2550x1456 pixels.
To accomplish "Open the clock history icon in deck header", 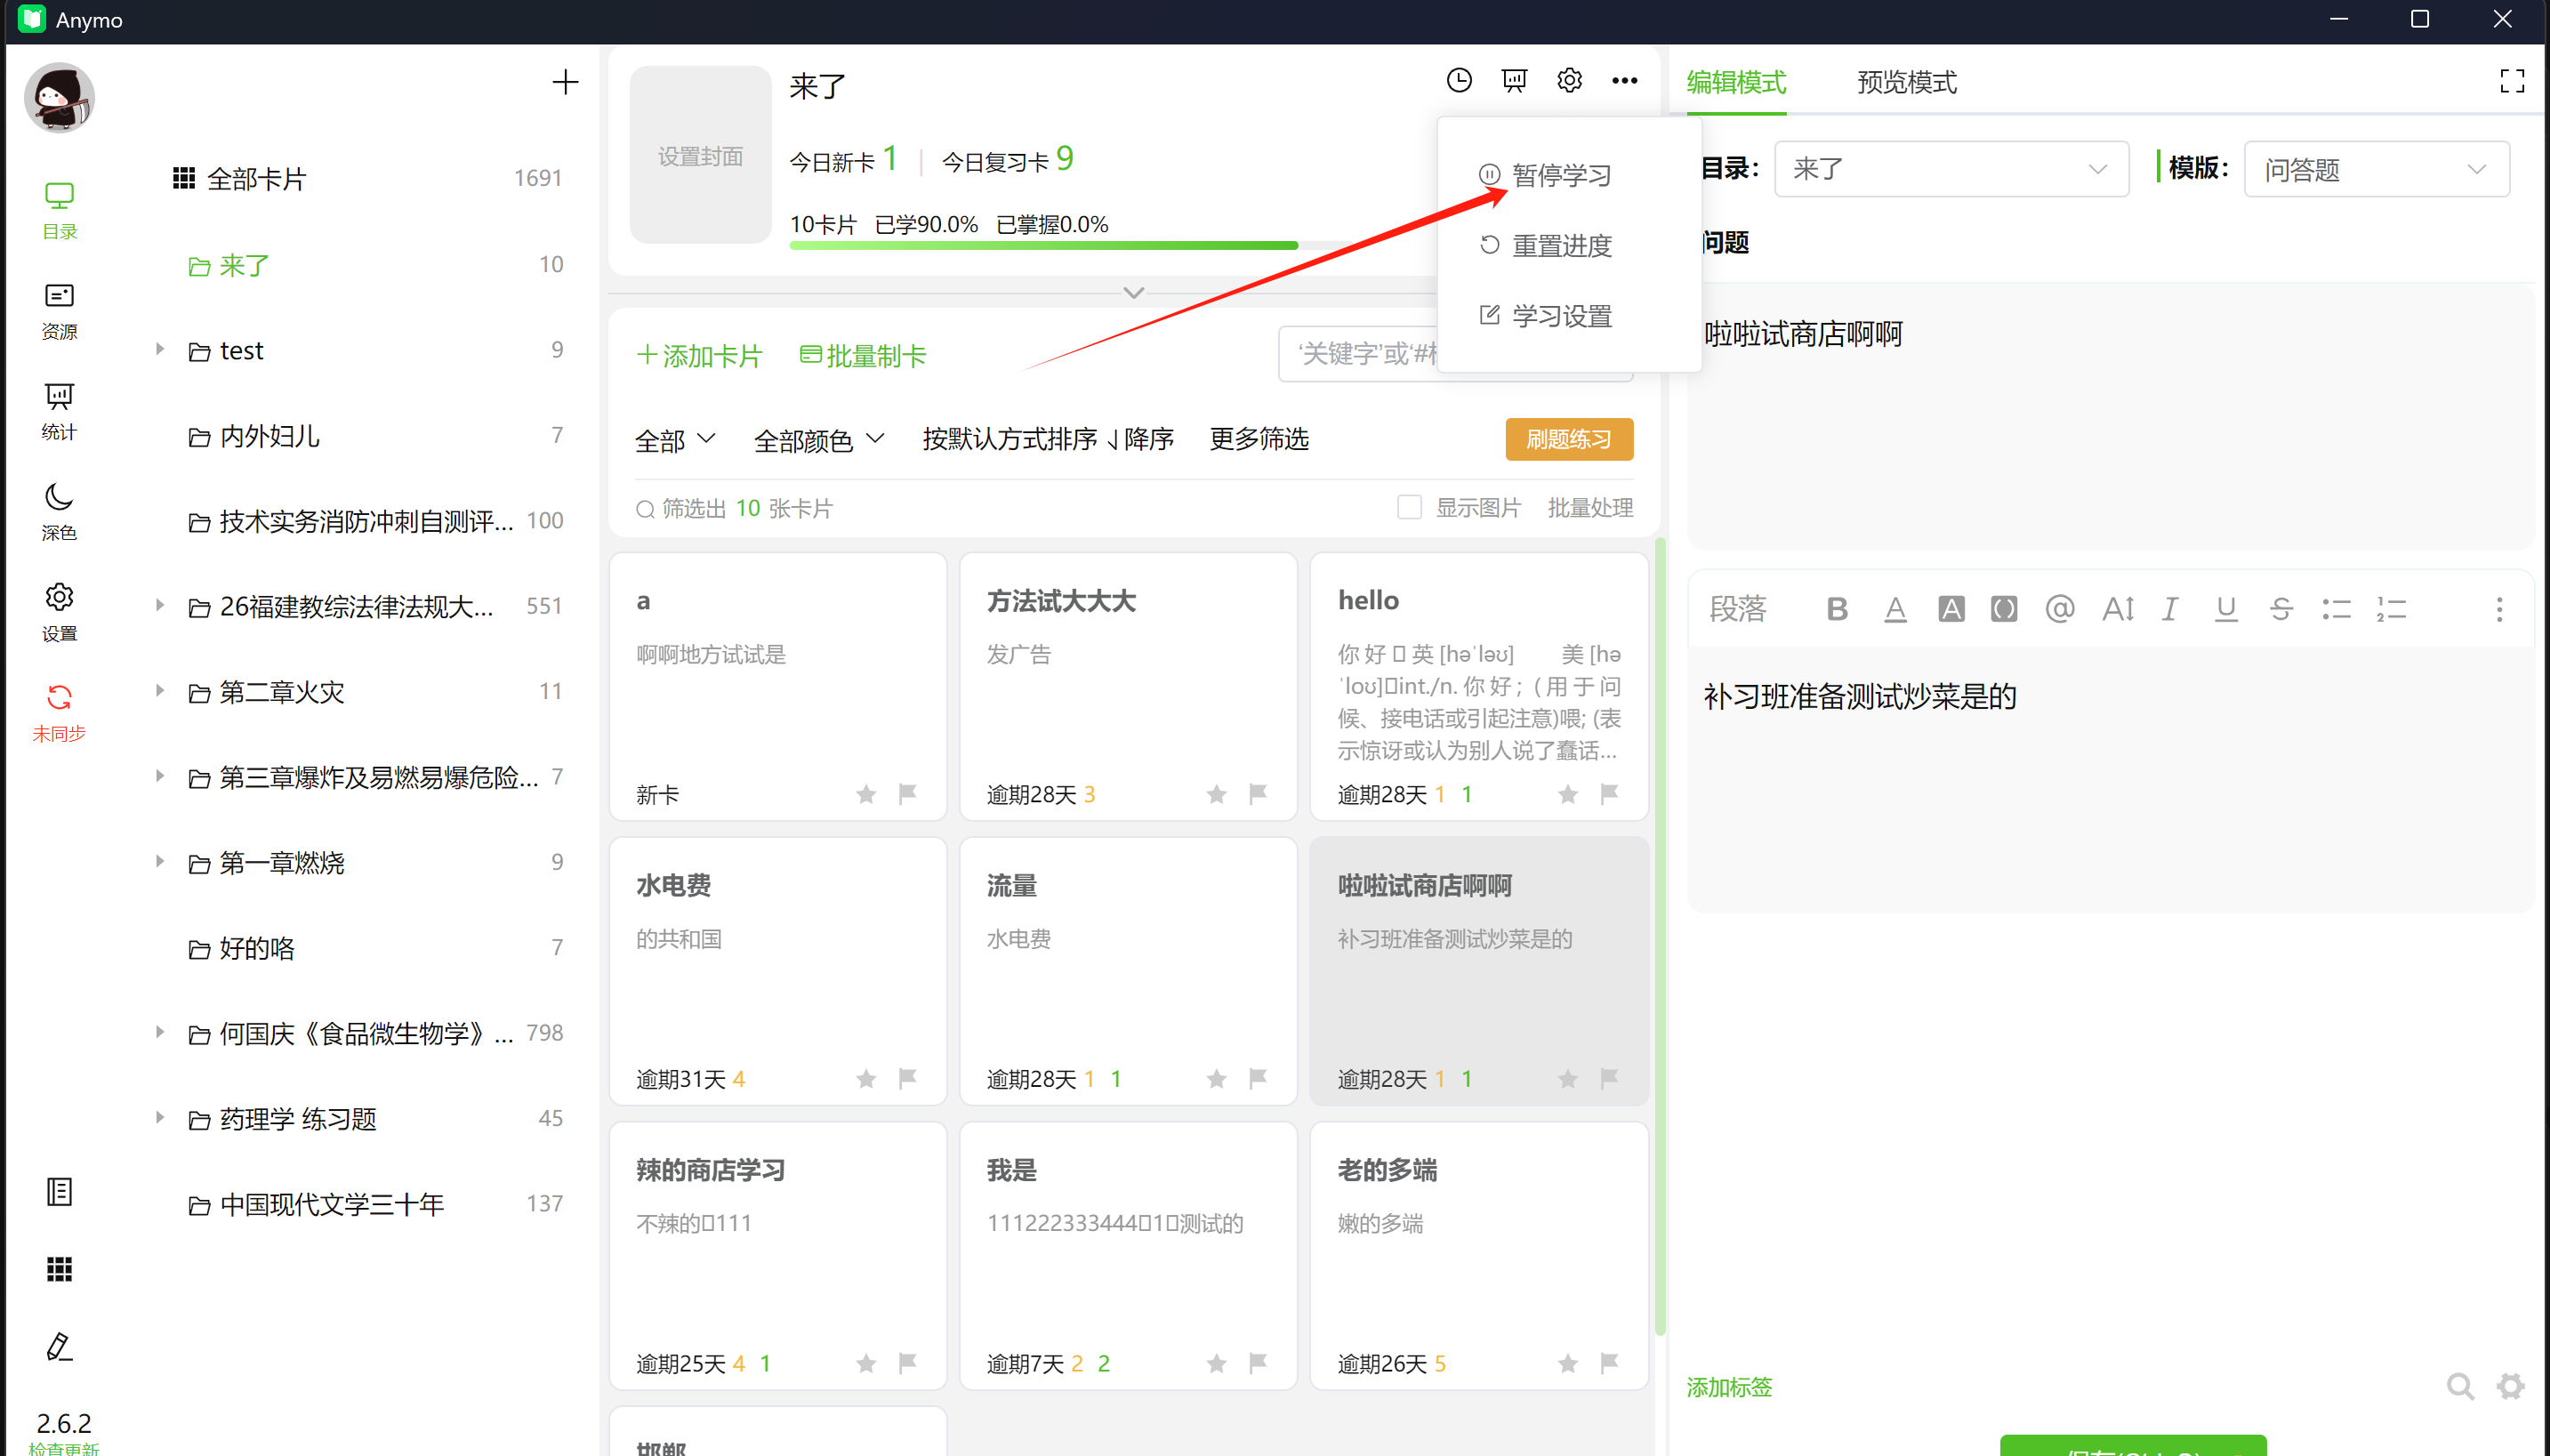I will click(1459, 80).
